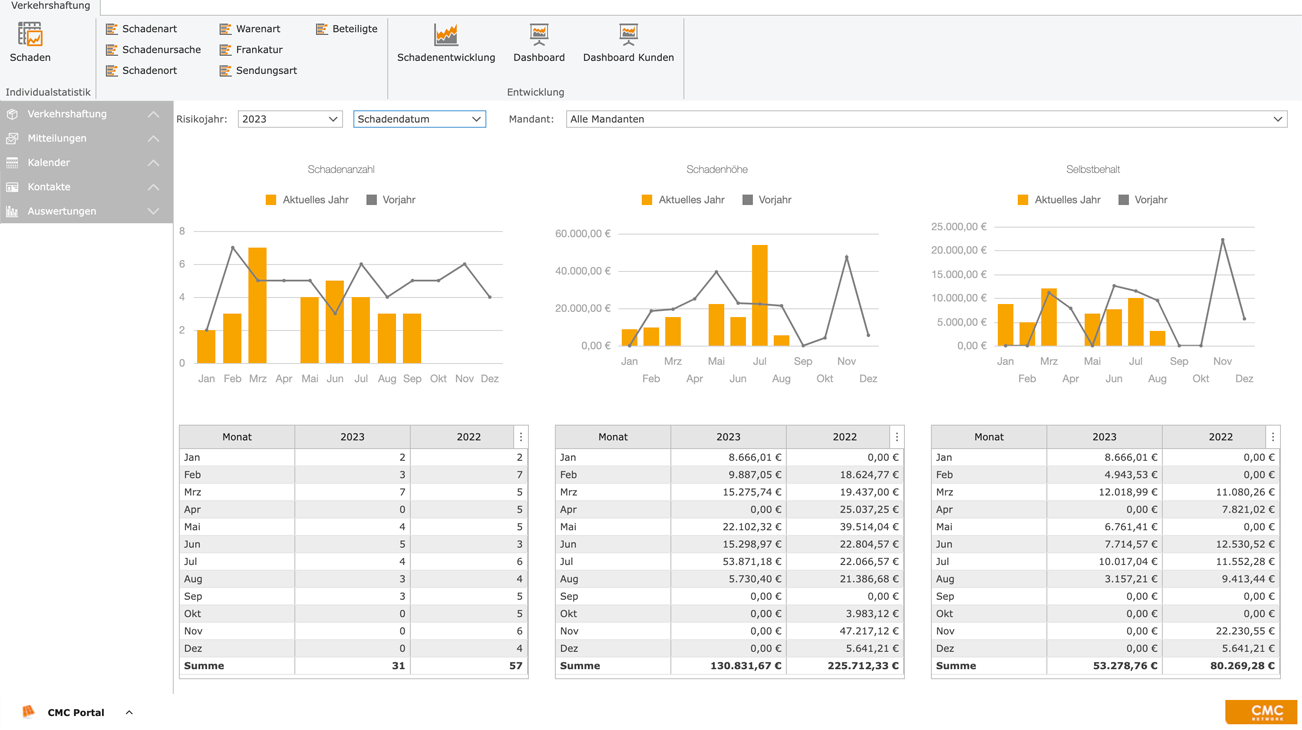Open the Schadenort report icon

[x=112, y=71]
